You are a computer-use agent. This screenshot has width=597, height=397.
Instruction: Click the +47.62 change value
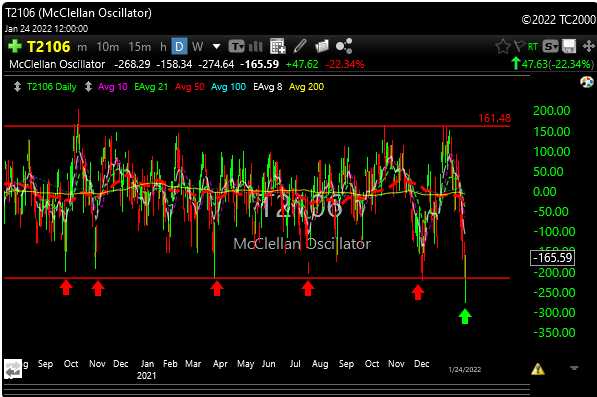point(302,64)
